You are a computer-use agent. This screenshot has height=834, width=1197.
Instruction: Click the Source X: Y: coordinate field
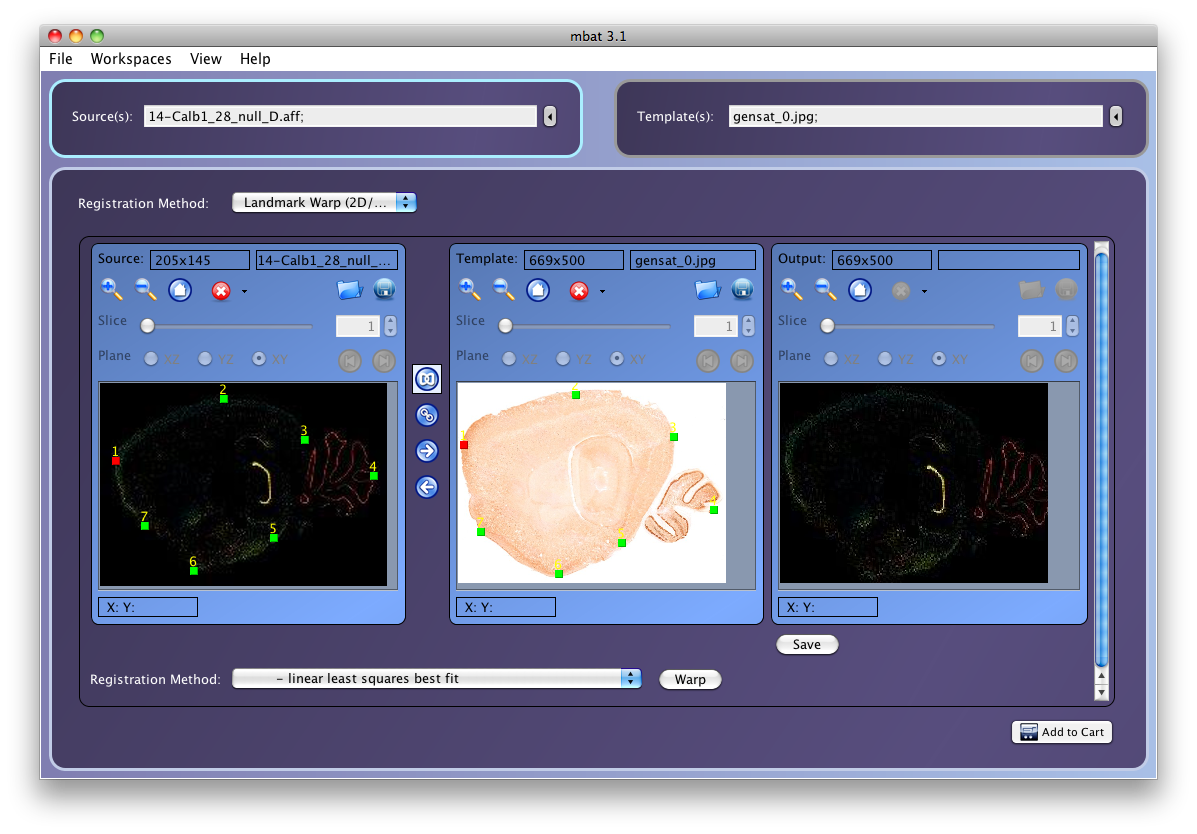148,607
